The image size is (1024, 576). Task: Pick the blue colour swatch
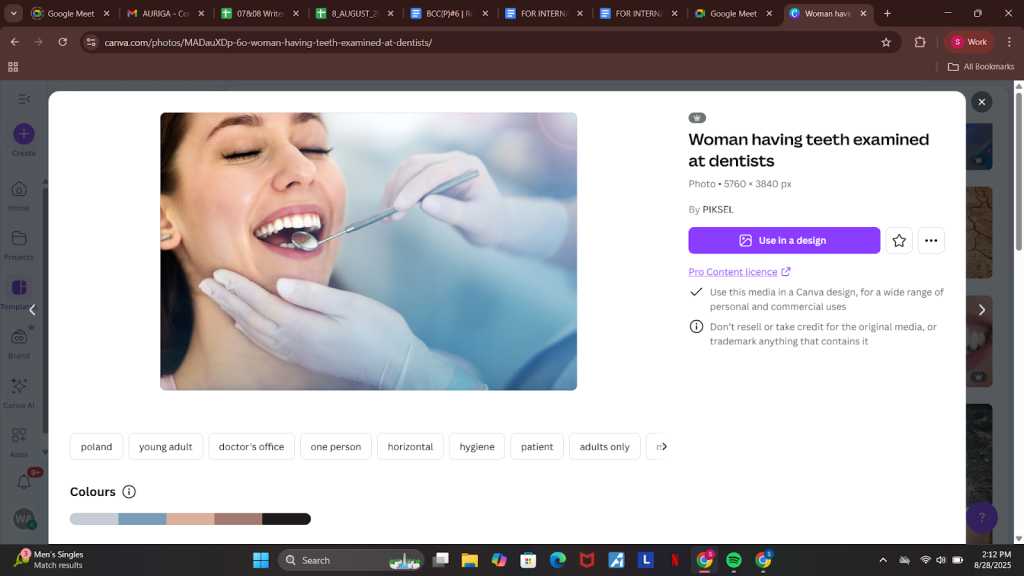coord(142,519)
